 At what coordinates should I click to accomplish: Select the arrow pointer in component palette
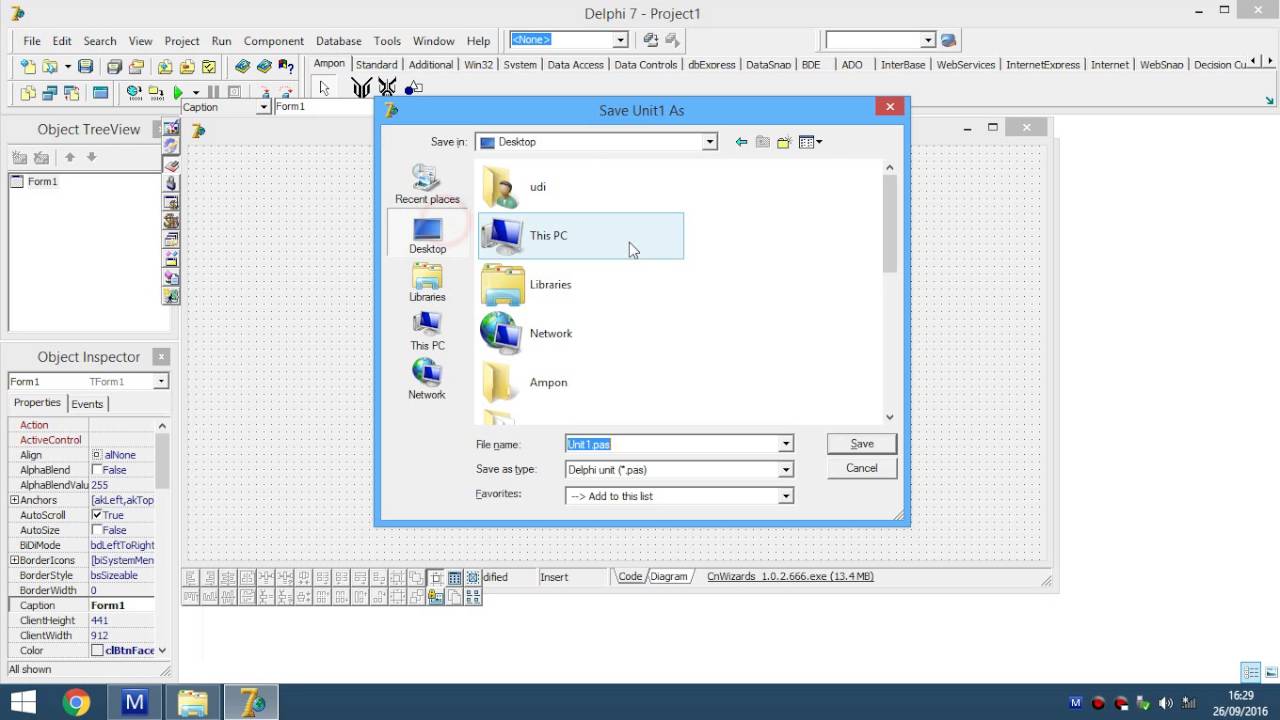tap(324, 88)
